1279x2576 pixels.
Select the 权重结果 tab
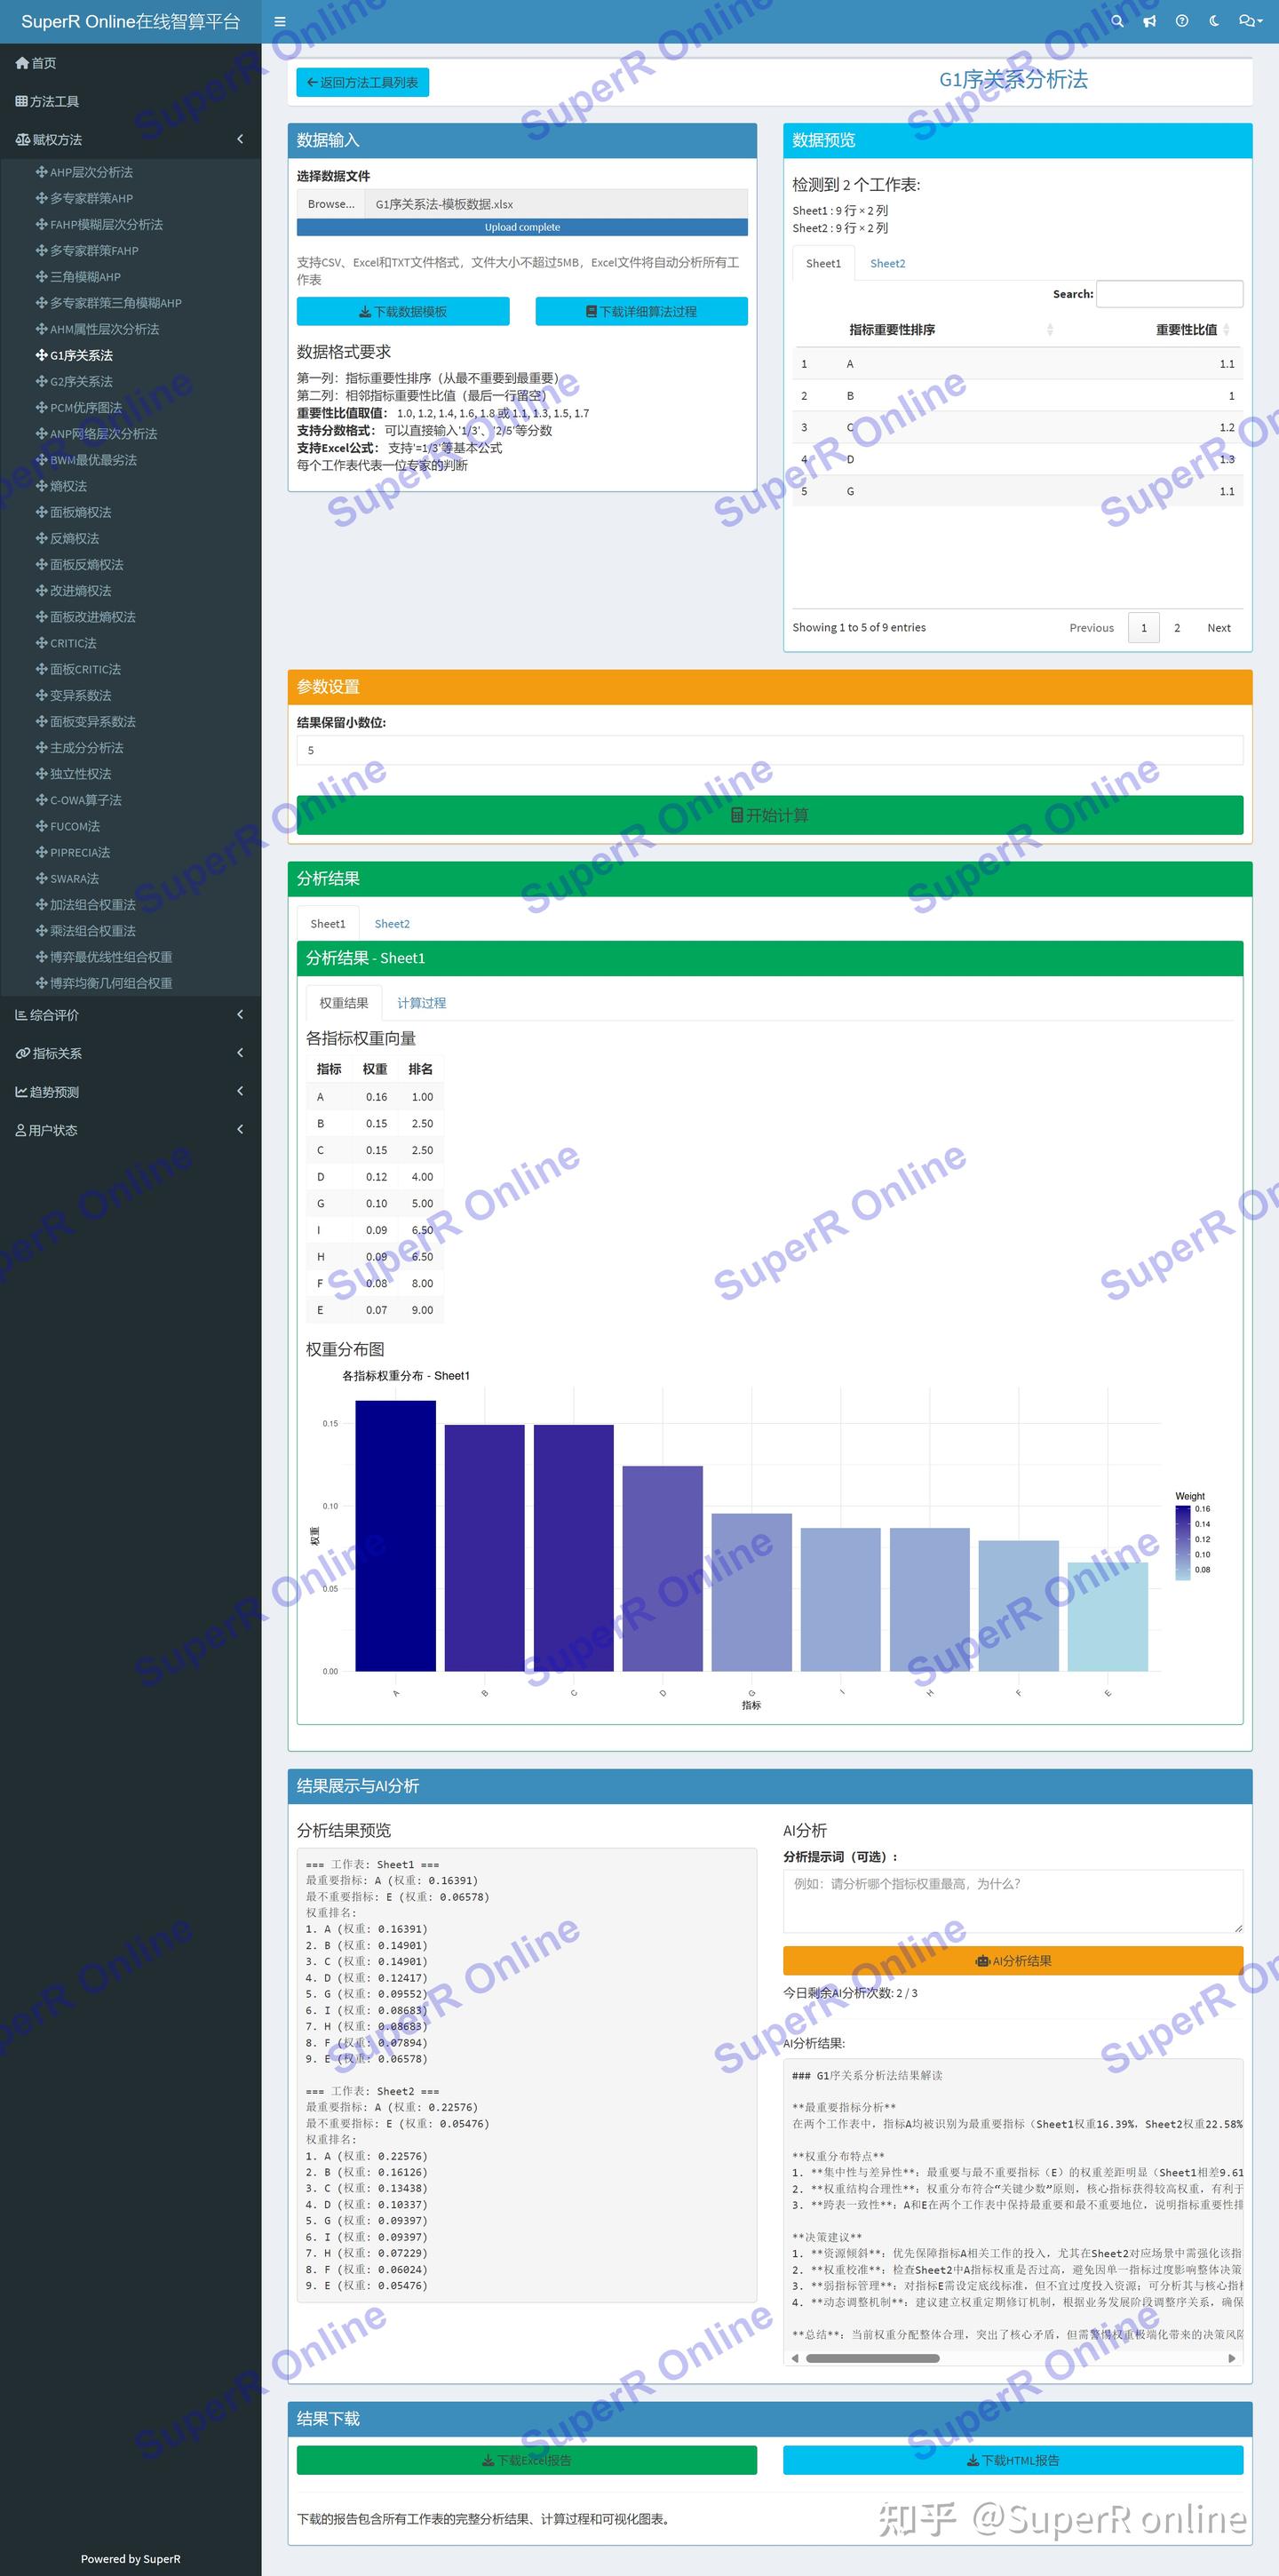[x=344, y=1003]
